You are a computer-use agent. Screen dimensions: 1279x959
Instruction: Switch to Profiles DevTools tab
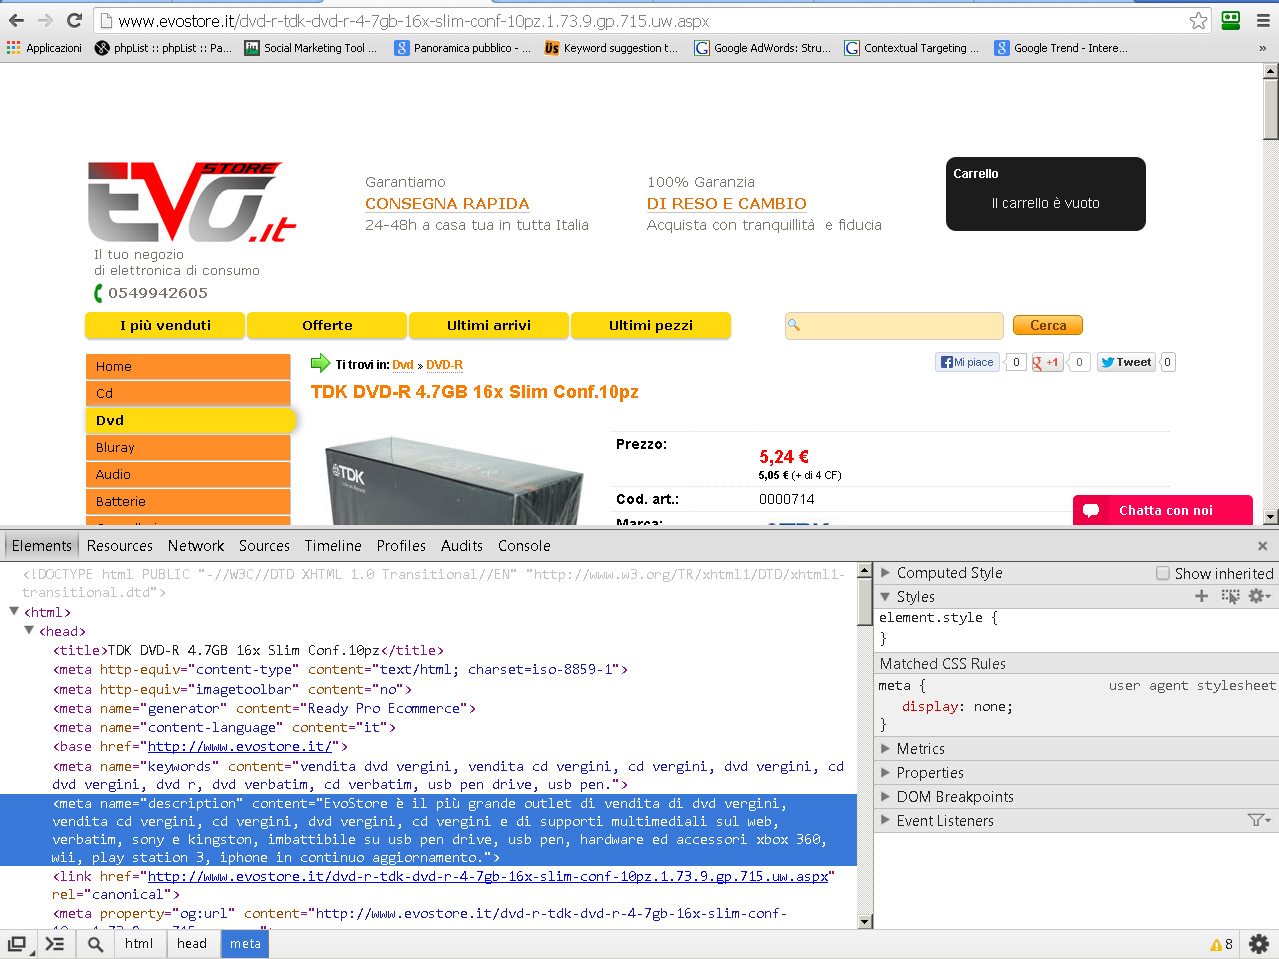pos(401,546)
